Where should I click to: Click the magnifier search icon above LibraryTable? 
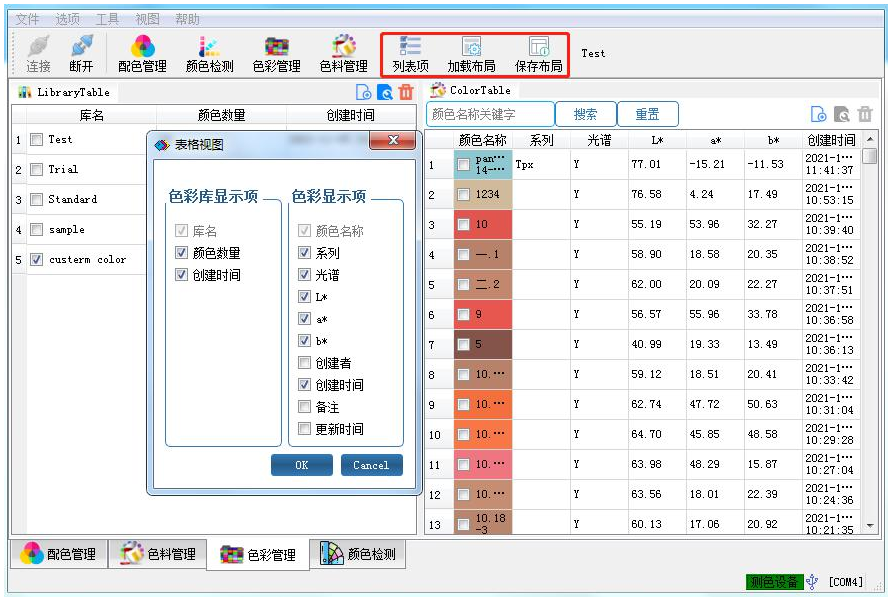[x=383, y=91]
